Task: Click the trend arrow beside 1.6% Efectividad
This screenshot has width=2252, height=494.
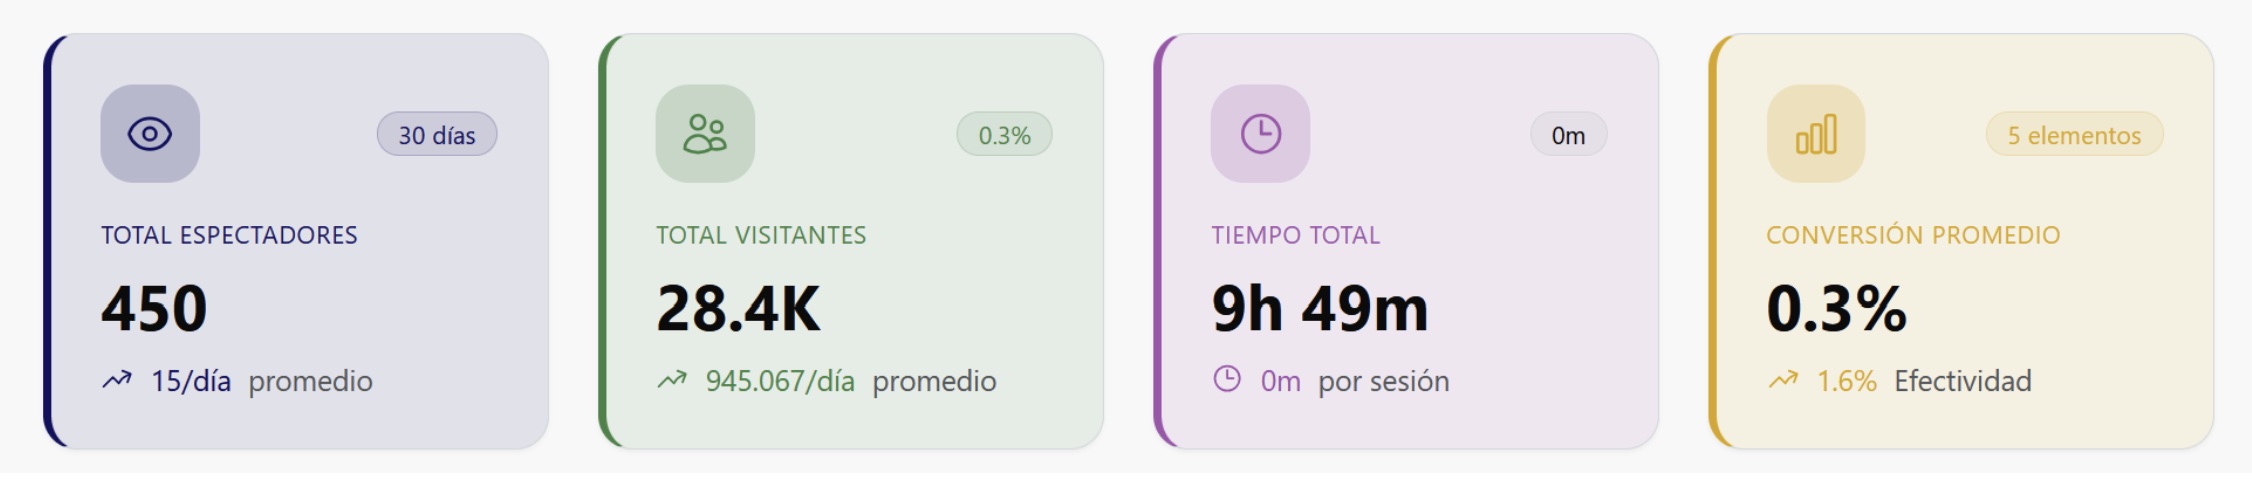Action: (1783, 380)
